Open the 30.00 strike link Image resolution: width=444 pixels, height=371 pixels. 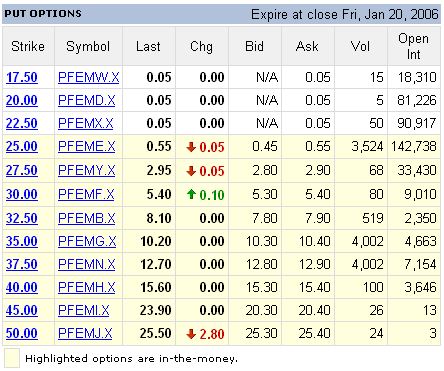pos(22,194)
